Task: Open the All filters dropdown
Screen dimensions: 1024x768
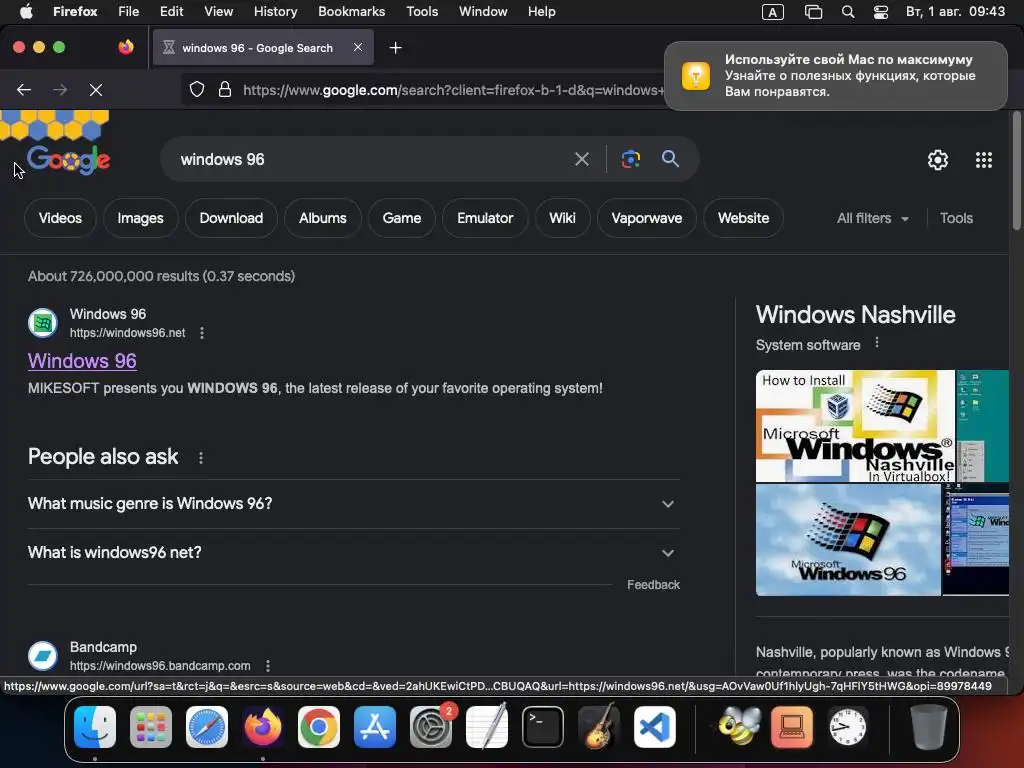Action: click(x=872, y=218)
